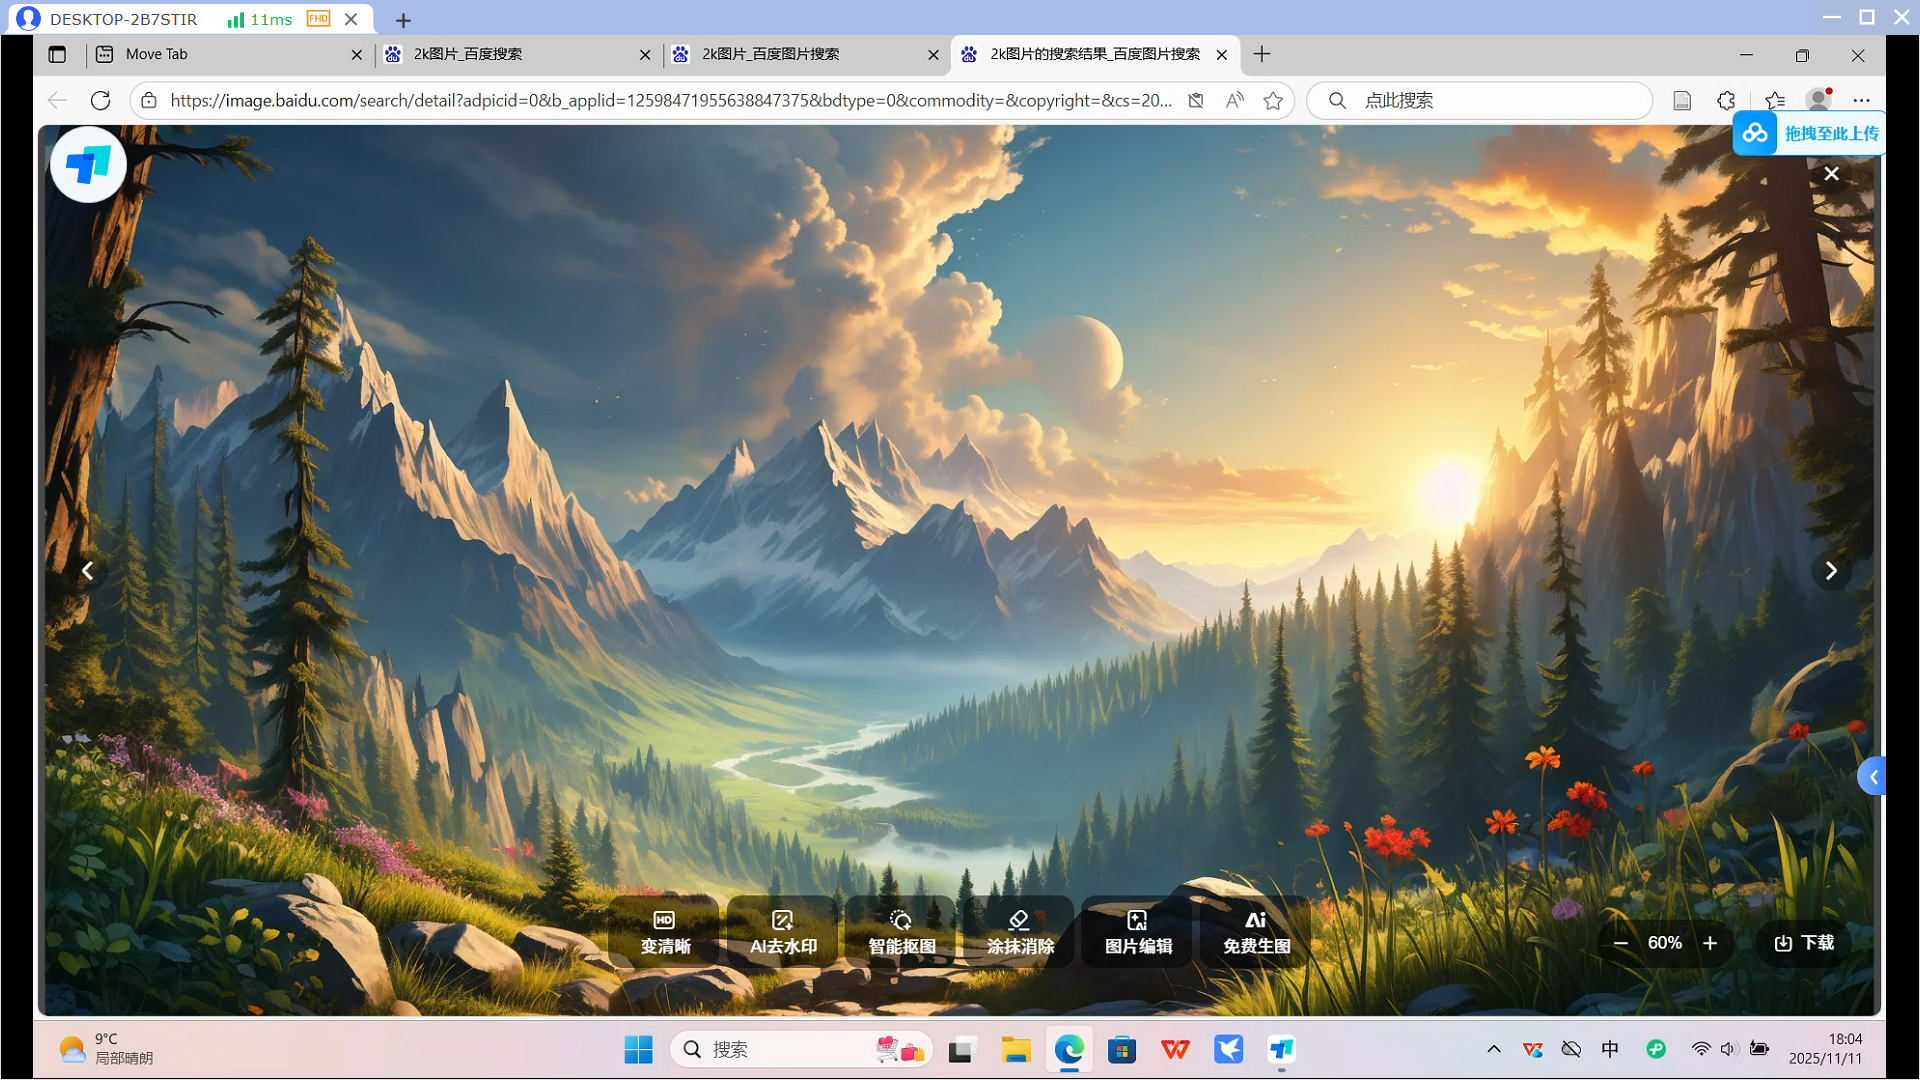Expand the blue side panel arrow
The image size is (1920, 1080).
[x=1872, y=777]
